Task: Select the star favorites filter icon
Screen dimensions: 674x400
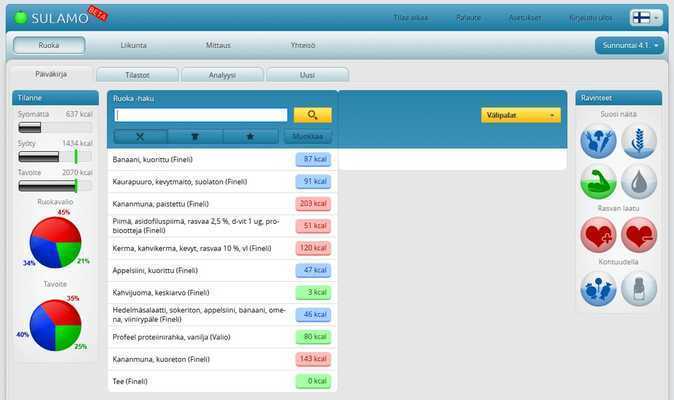Action: pyautogui.click(x=250, y=136)
